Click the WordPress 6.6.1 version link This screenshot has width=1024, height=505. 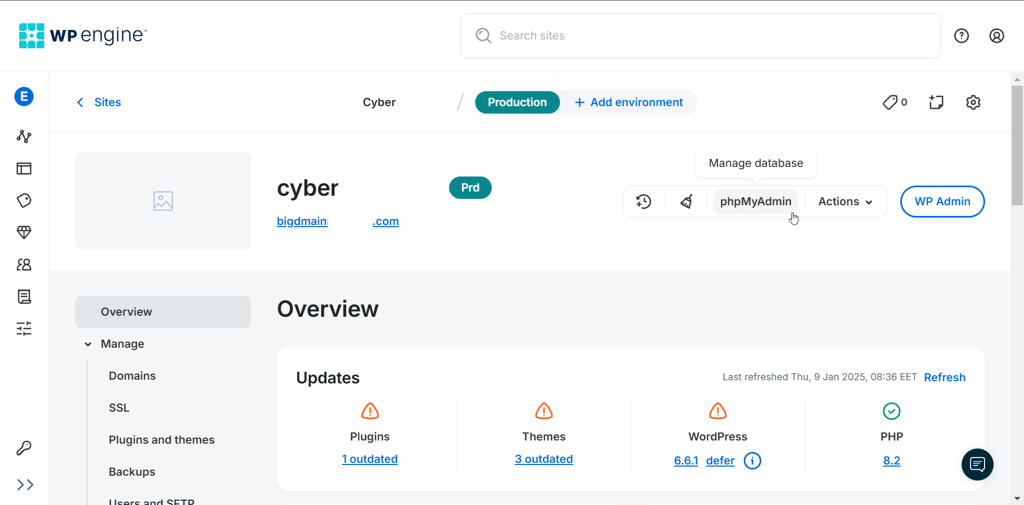pyautogui.click(x=686, y=461)
